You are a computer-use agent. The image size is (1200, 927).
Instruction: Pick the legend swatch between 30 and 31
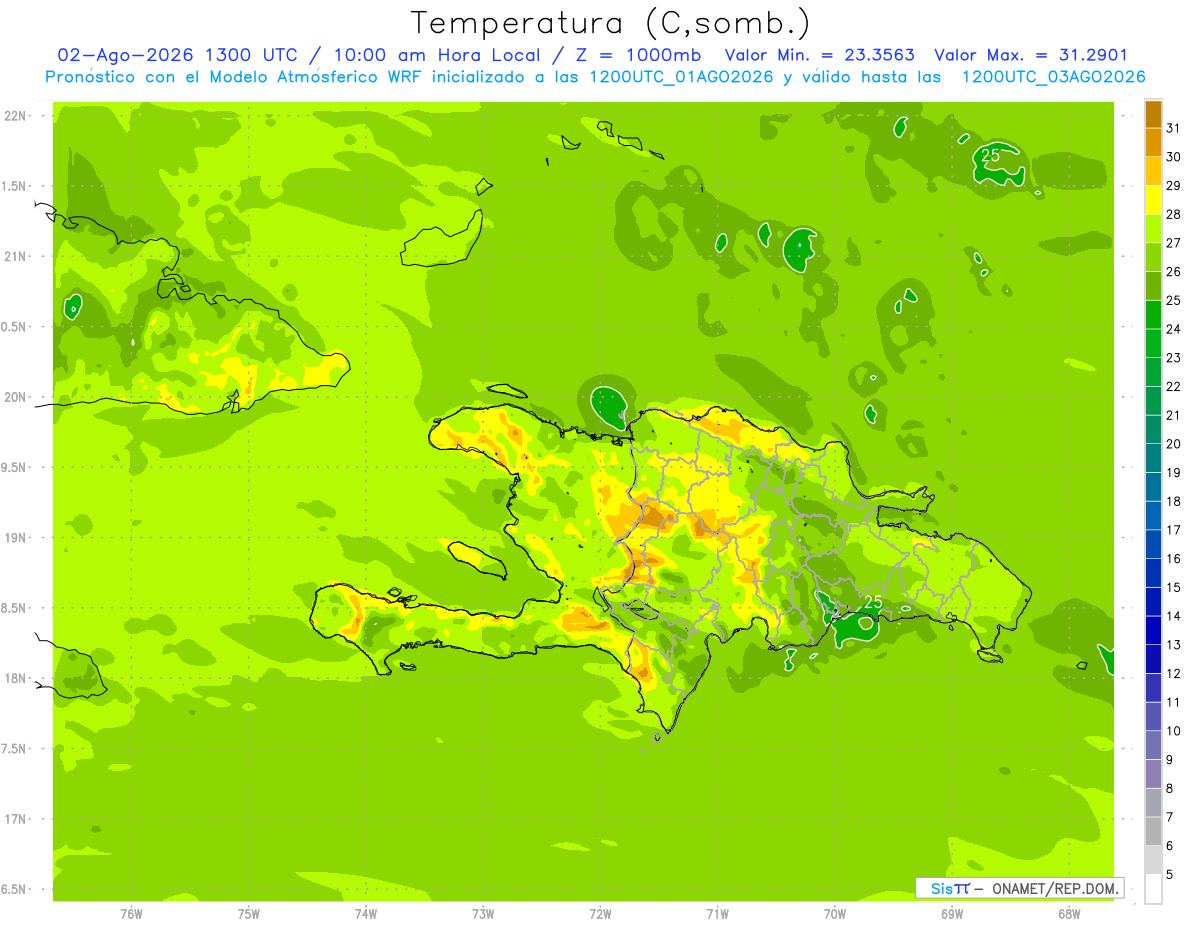[x=1153, y=143]
